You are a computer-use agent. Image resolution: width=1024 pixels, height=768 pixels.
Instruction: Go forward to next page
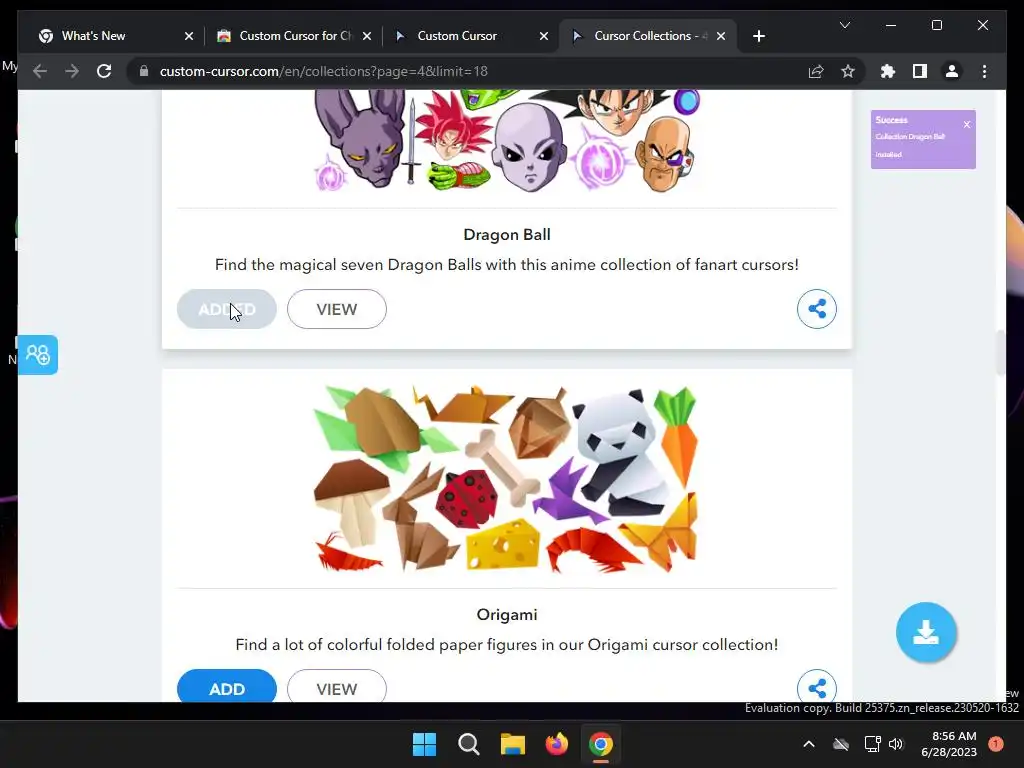72,71
